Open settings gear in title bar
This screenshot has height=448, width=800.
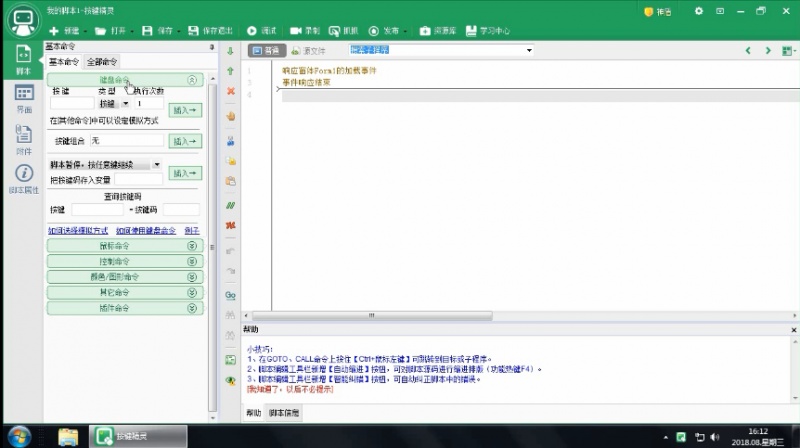click(698, 11)
